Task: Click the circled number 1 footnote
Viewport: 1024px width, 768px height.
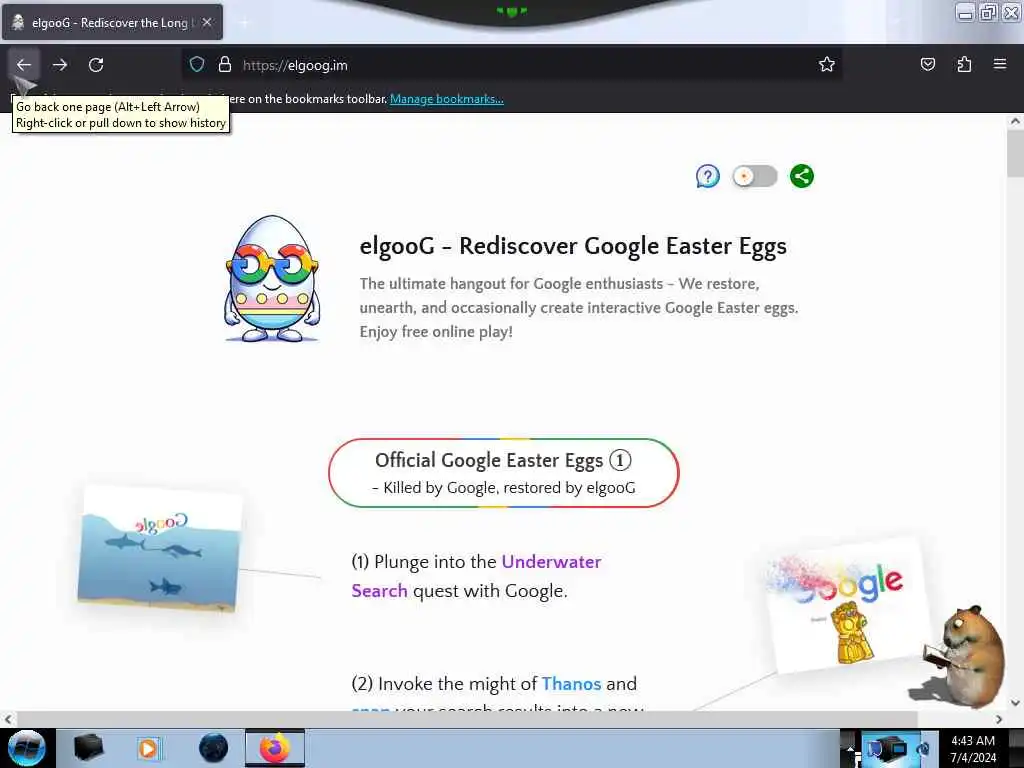Action: point(620,460)
